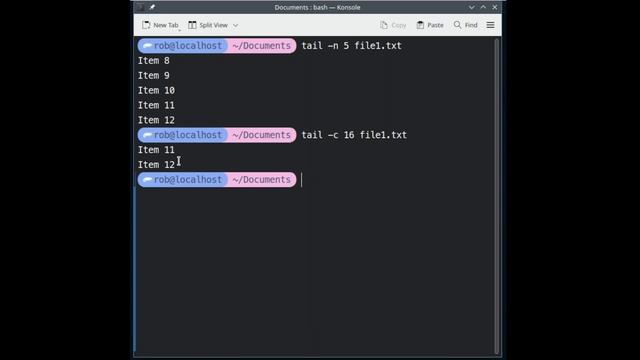Click the Split View button
This screenshot has height=360, width=640.
tap(208, 25)
